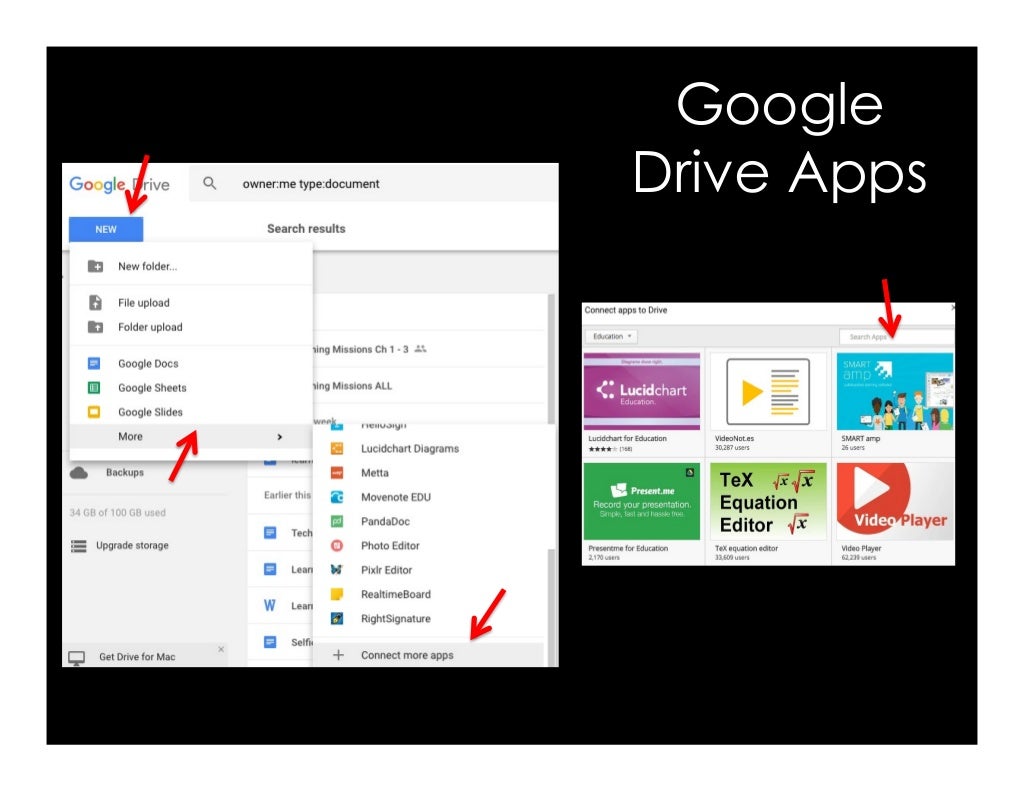Click the New folder icon

pyautogui.click(x=95, y=266)
